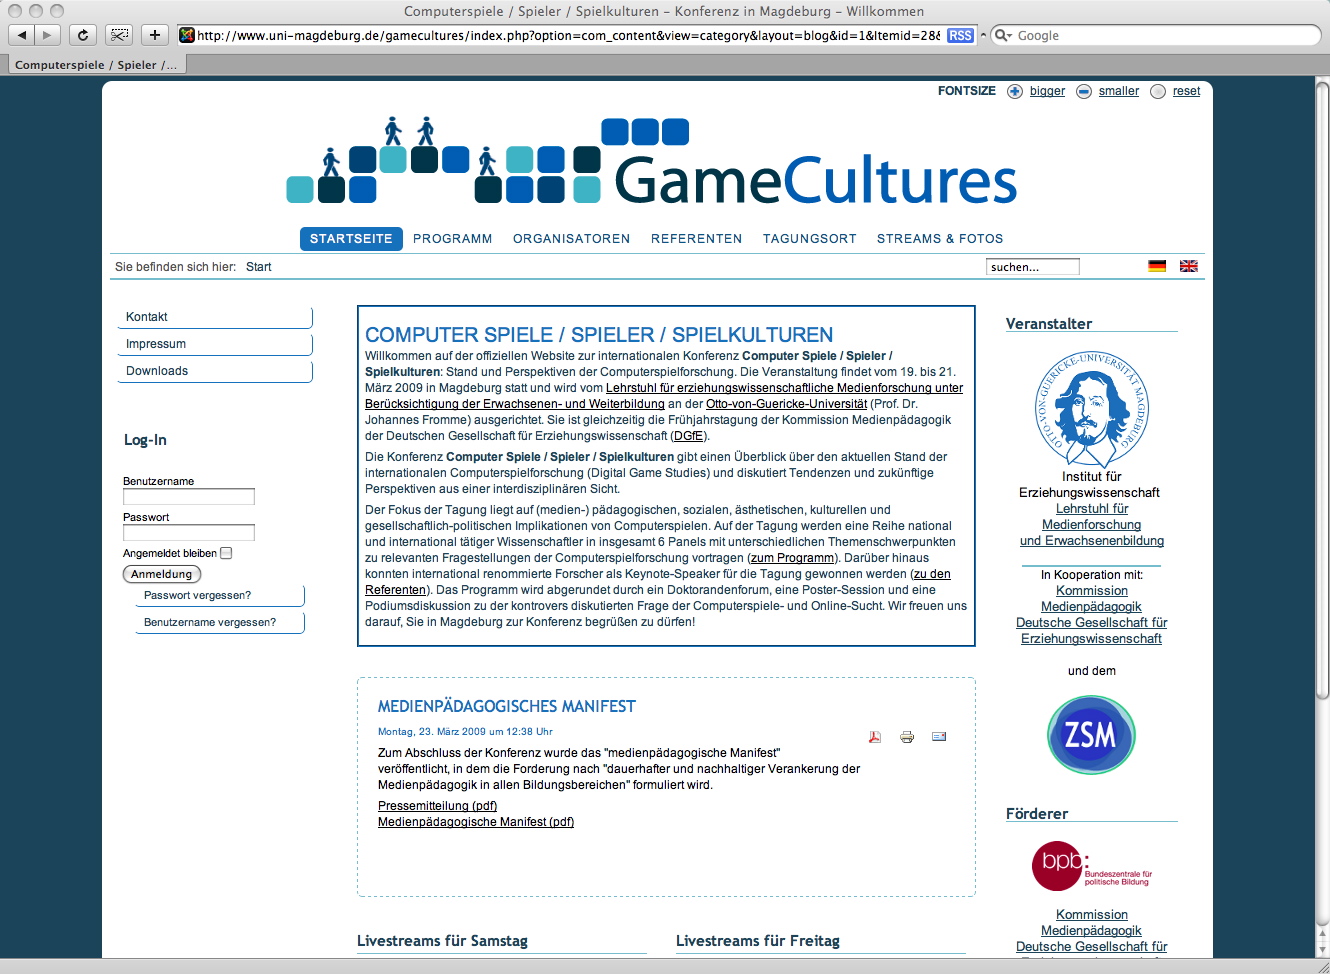This screenshot has width=1330, height=974.
Task: Click the RSS feed button in address bar
Action: [x=960, y=35]
